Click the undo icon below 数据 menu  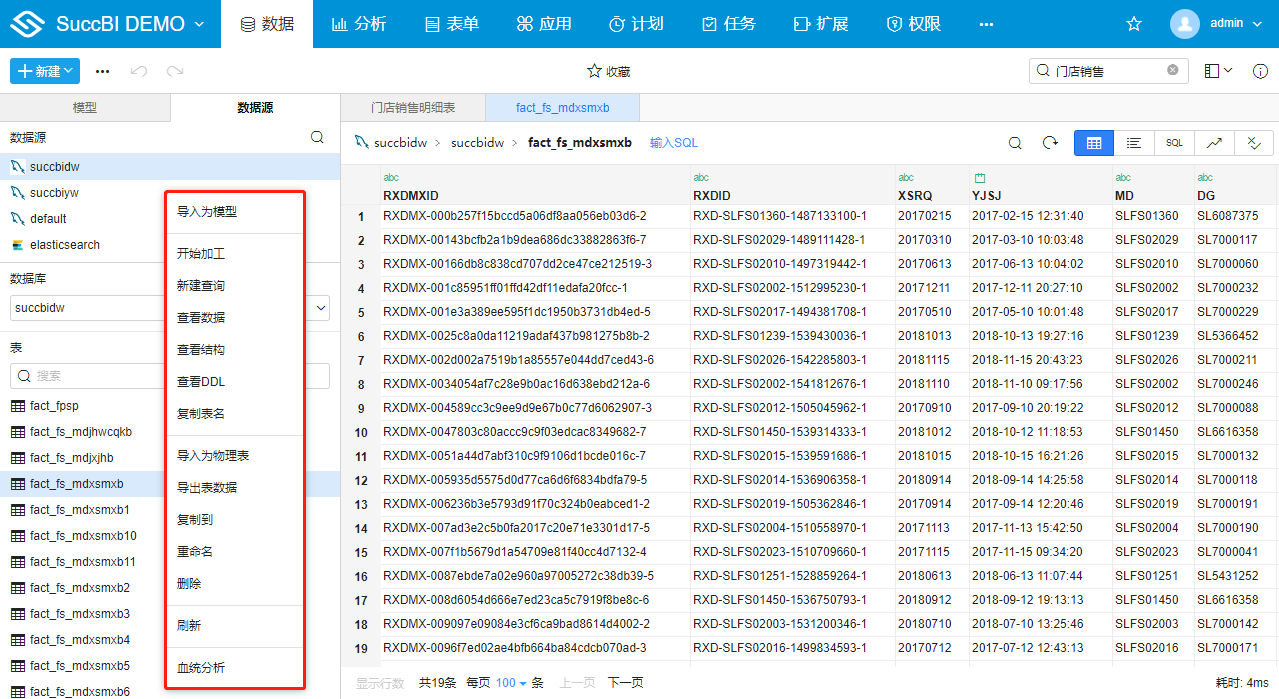coord(140,71)
